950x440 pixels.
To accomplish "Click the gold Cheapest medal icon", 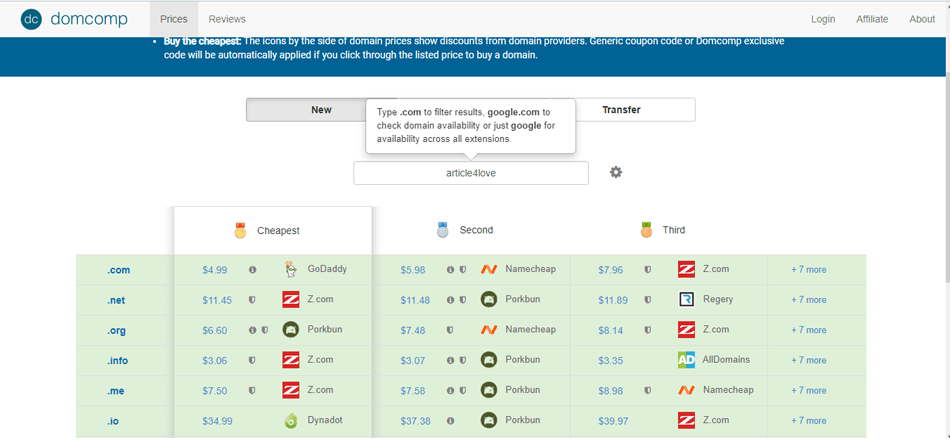I will [241, 230].
